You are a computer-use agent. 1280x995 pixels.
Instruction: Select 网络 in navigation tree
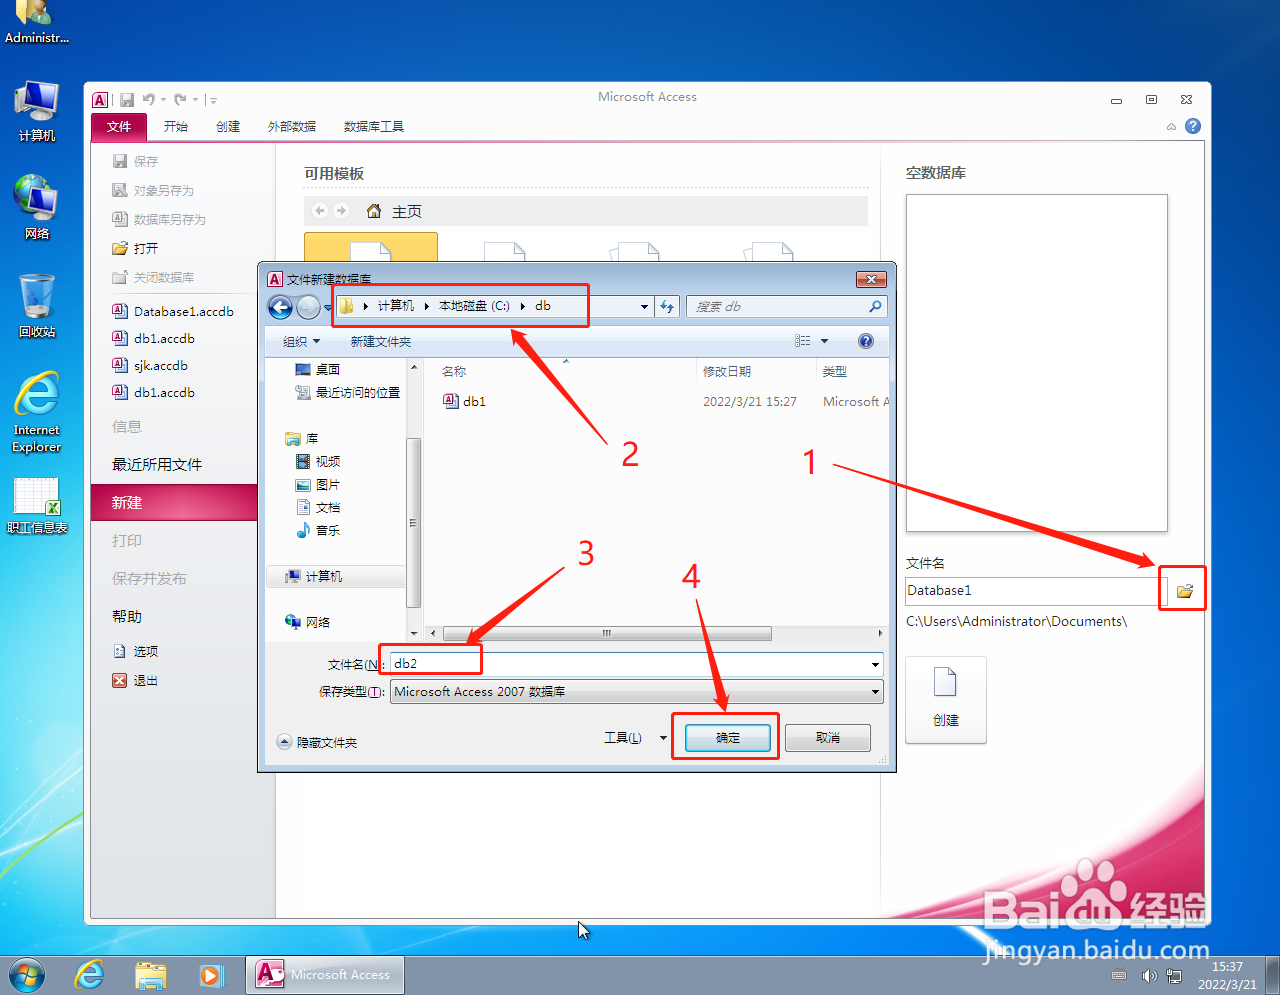[x=308, y=622]
